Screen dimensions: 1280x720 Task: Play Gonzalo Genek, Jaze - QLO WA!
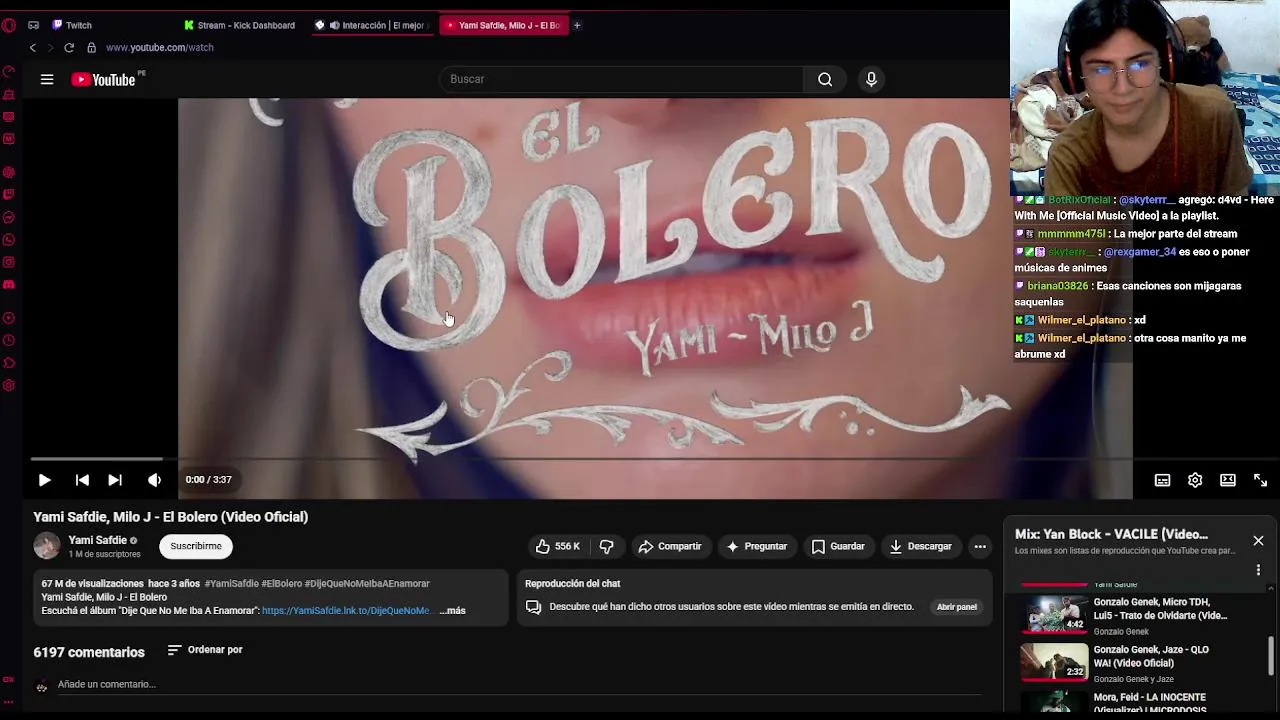coord(1140,663)
